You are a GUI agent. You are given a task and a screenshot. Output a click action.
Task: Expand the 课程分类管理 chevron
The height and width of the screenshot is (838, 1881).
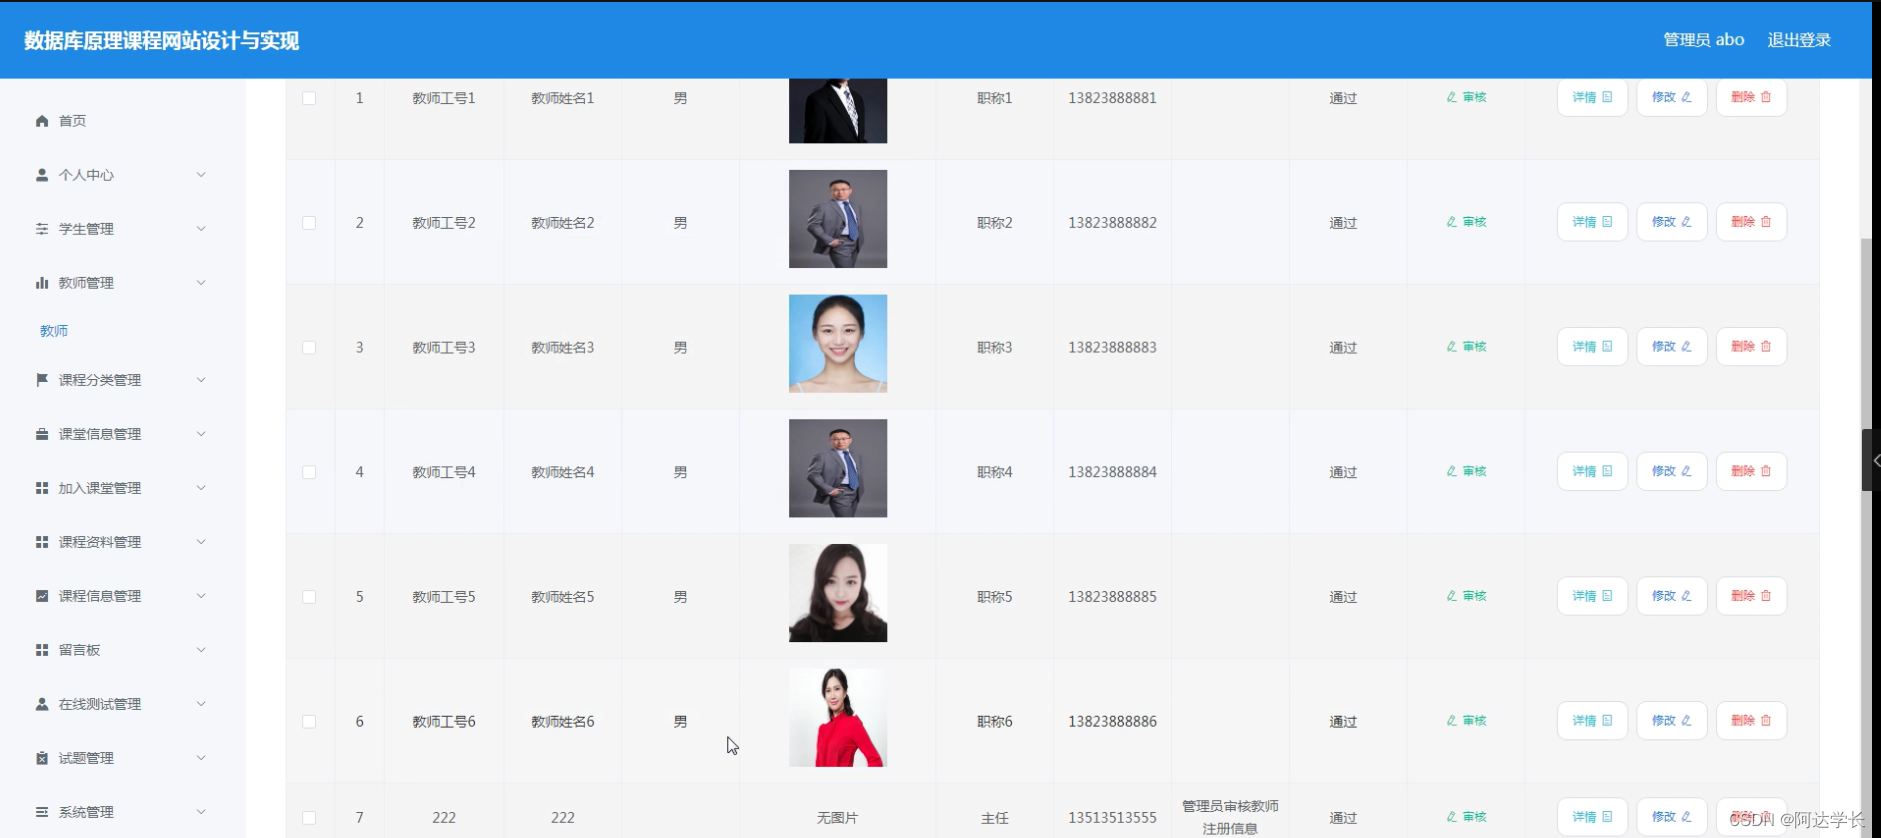[x=201, y=380]
